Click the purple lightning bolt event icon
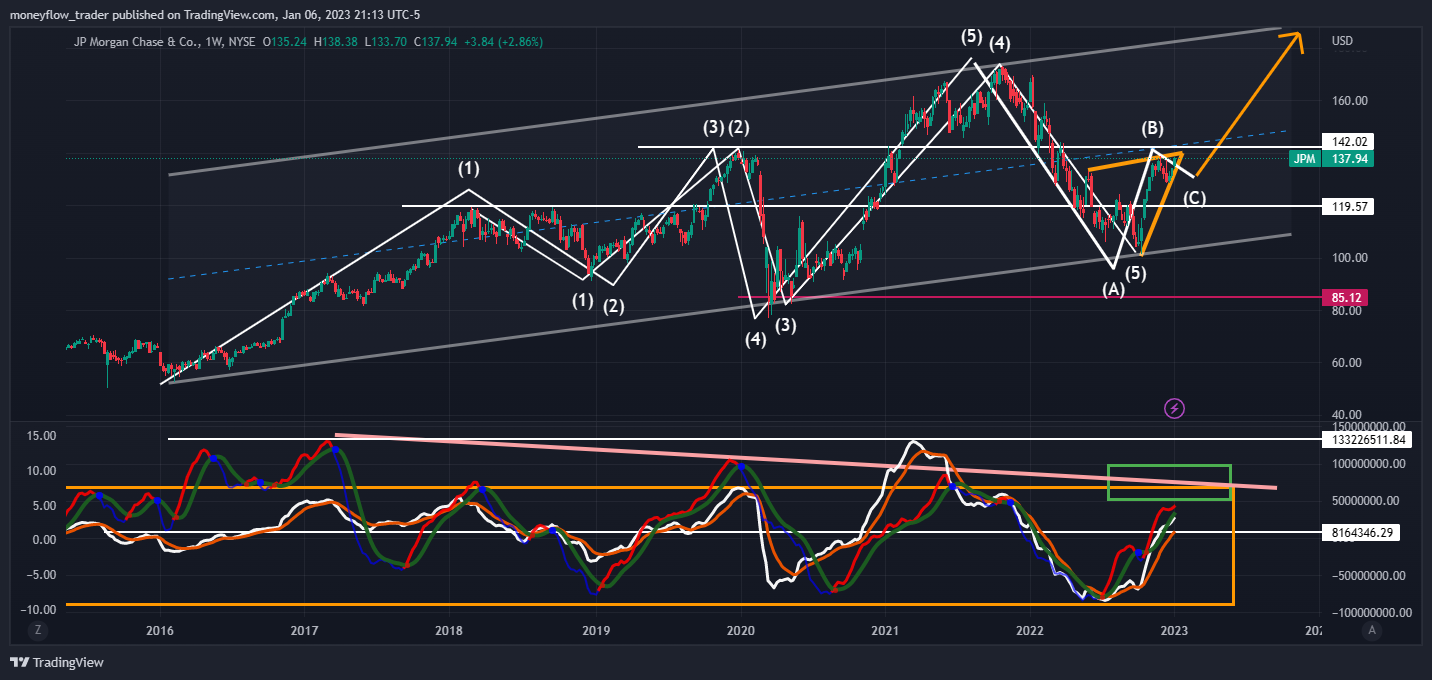Screen dimensions: 1432x680 tap(1175, 408)
